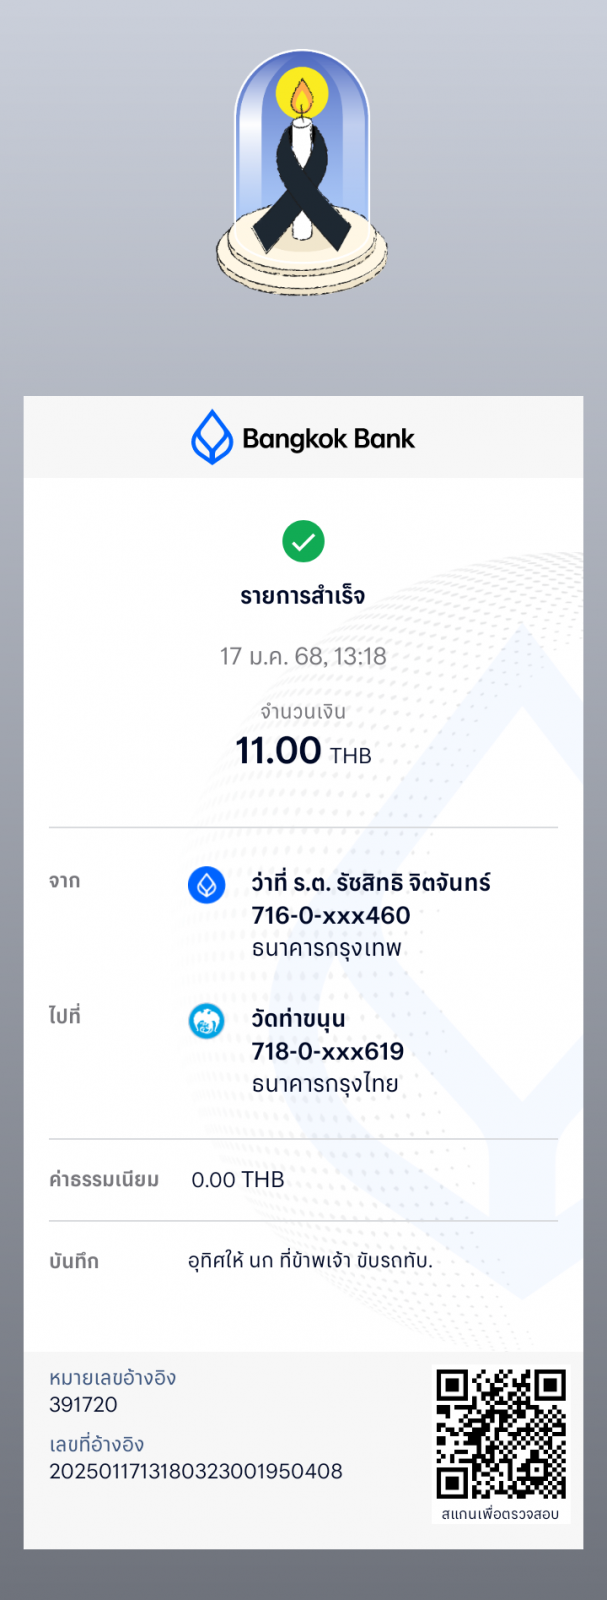This screenshot has width=607, height=1600.
Task: Click the long reference ID 2025011713180323001950408
Action: (196, 1471)
